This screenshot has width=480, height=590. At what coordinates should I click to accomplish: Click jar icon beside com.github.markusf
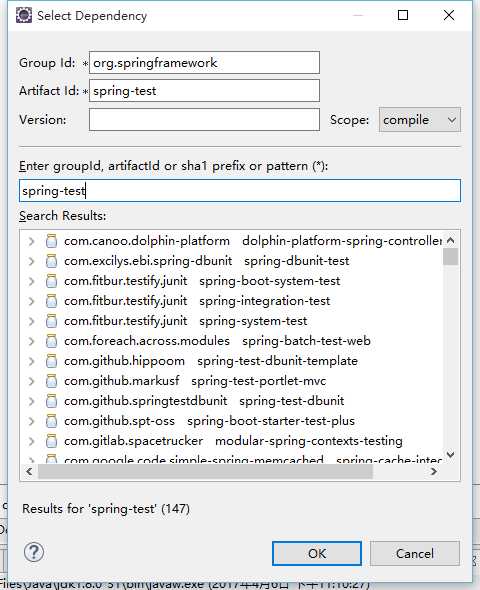click(52, 381)
